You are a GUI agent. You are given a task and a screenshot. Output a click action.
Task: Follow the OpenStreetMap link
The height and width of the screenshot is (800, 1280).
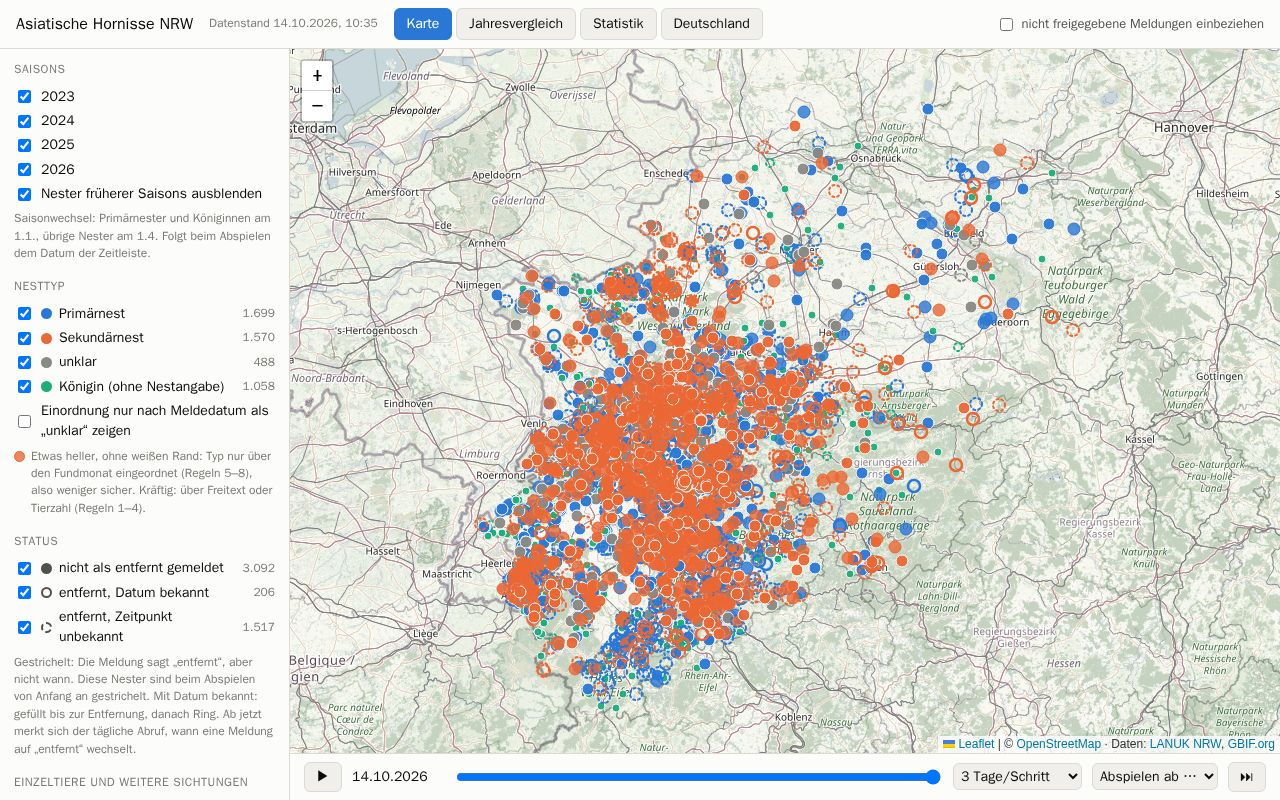tap(1059, 744)
